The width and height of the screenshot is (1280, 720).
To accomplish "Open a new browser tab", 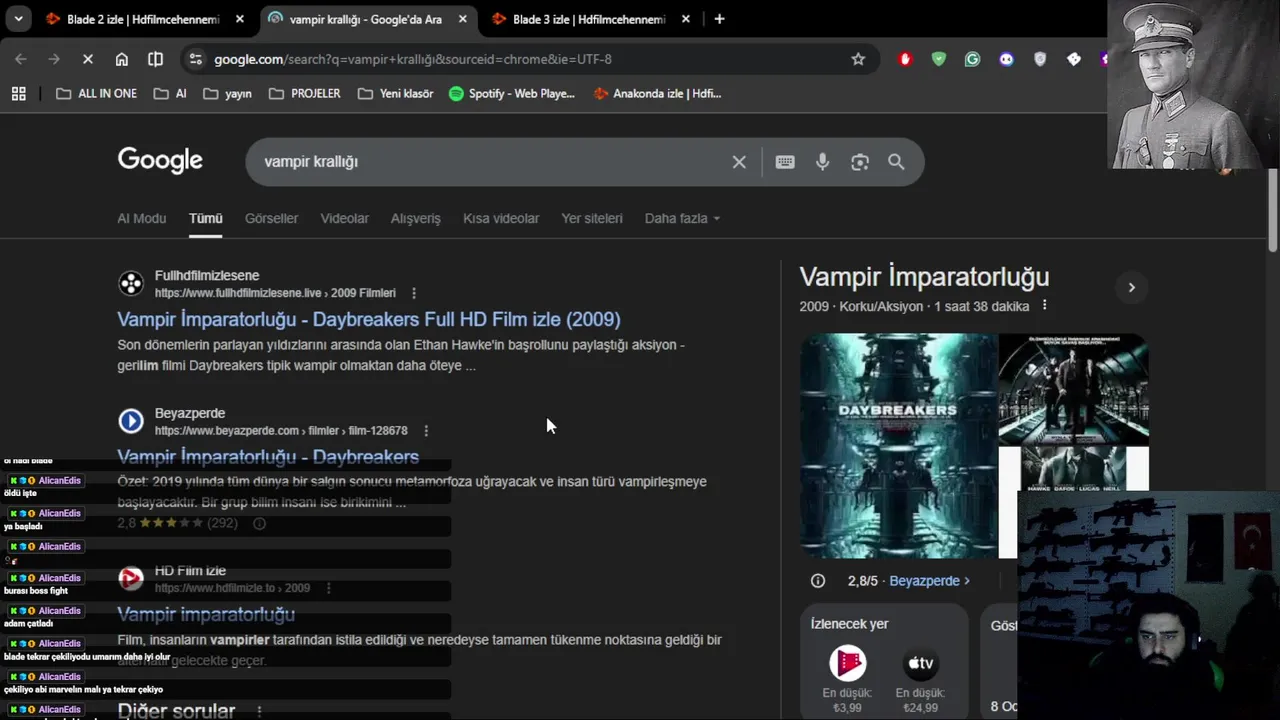I will [719, 19].
